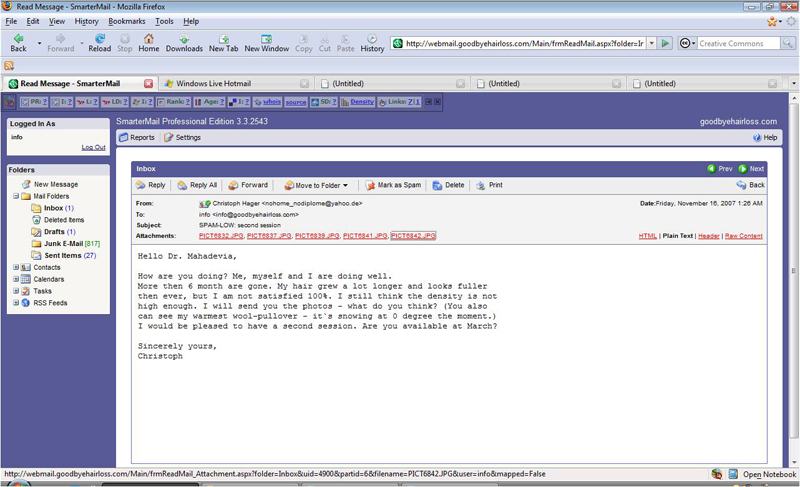Open the Bookmarks menu

coord(126,21)
